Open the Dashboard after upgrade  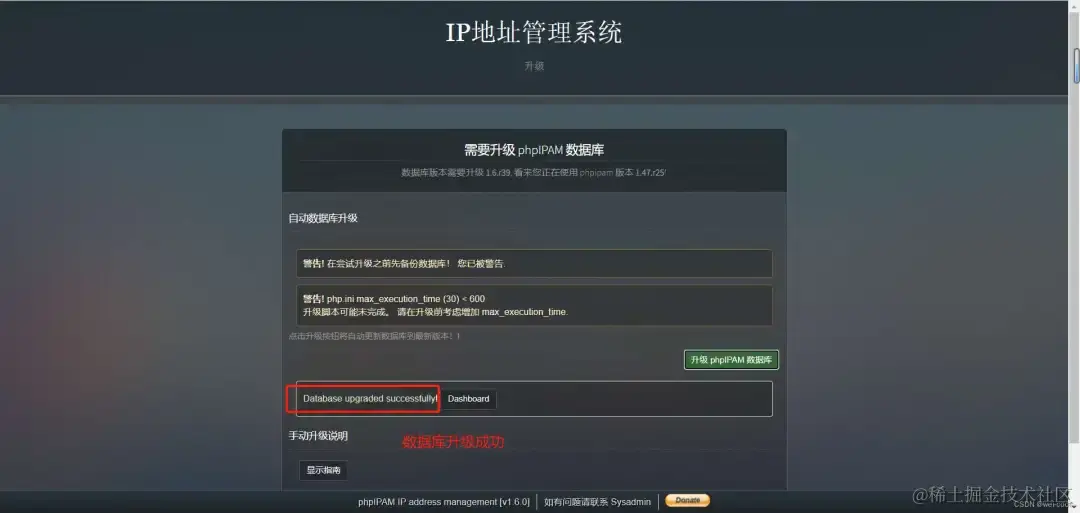coord(468,399)
